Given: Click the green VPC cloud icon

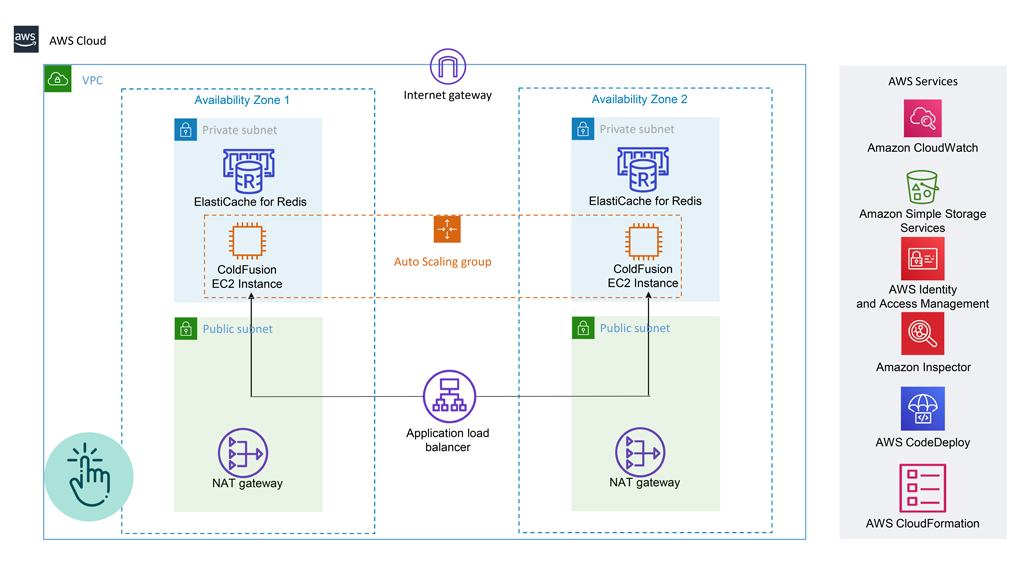Looking at the screenshot, I should pos(57,79).
